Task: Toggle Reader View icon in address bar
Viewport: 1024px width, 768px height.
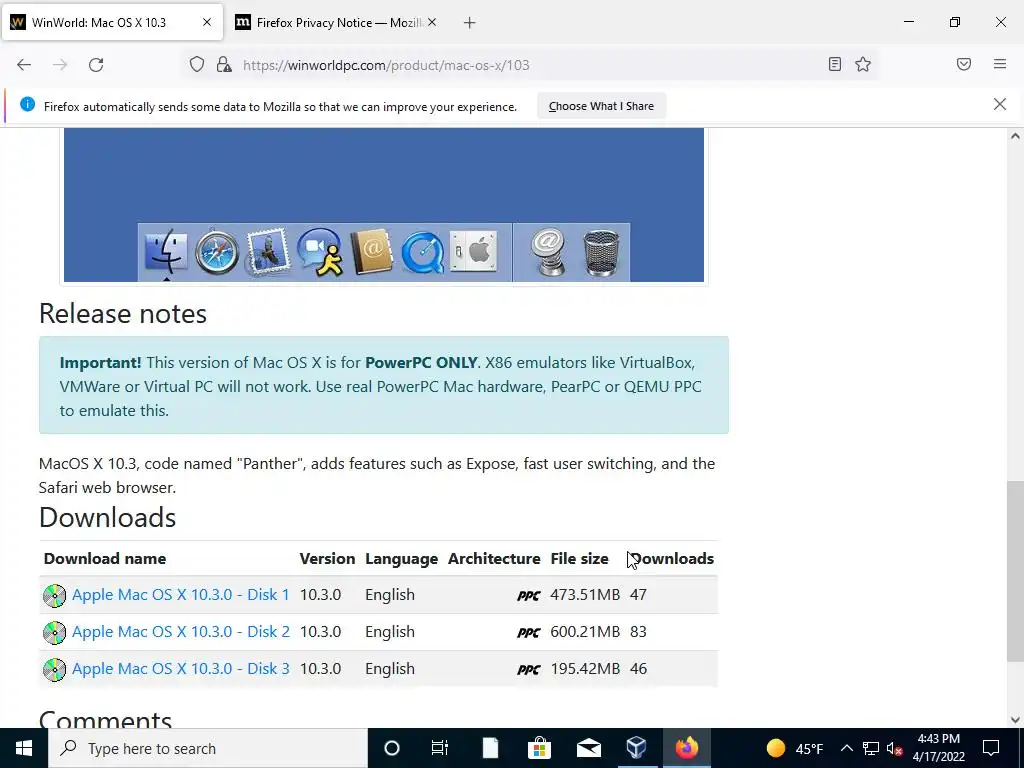Action: (835, 65)
